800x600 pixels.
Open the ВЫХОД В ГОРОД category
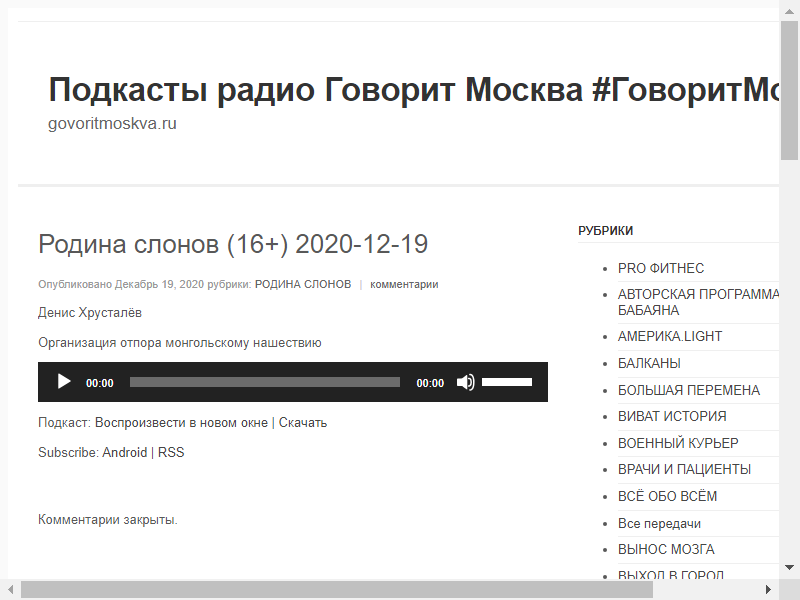pyautogui.click(x=670, y=574)
